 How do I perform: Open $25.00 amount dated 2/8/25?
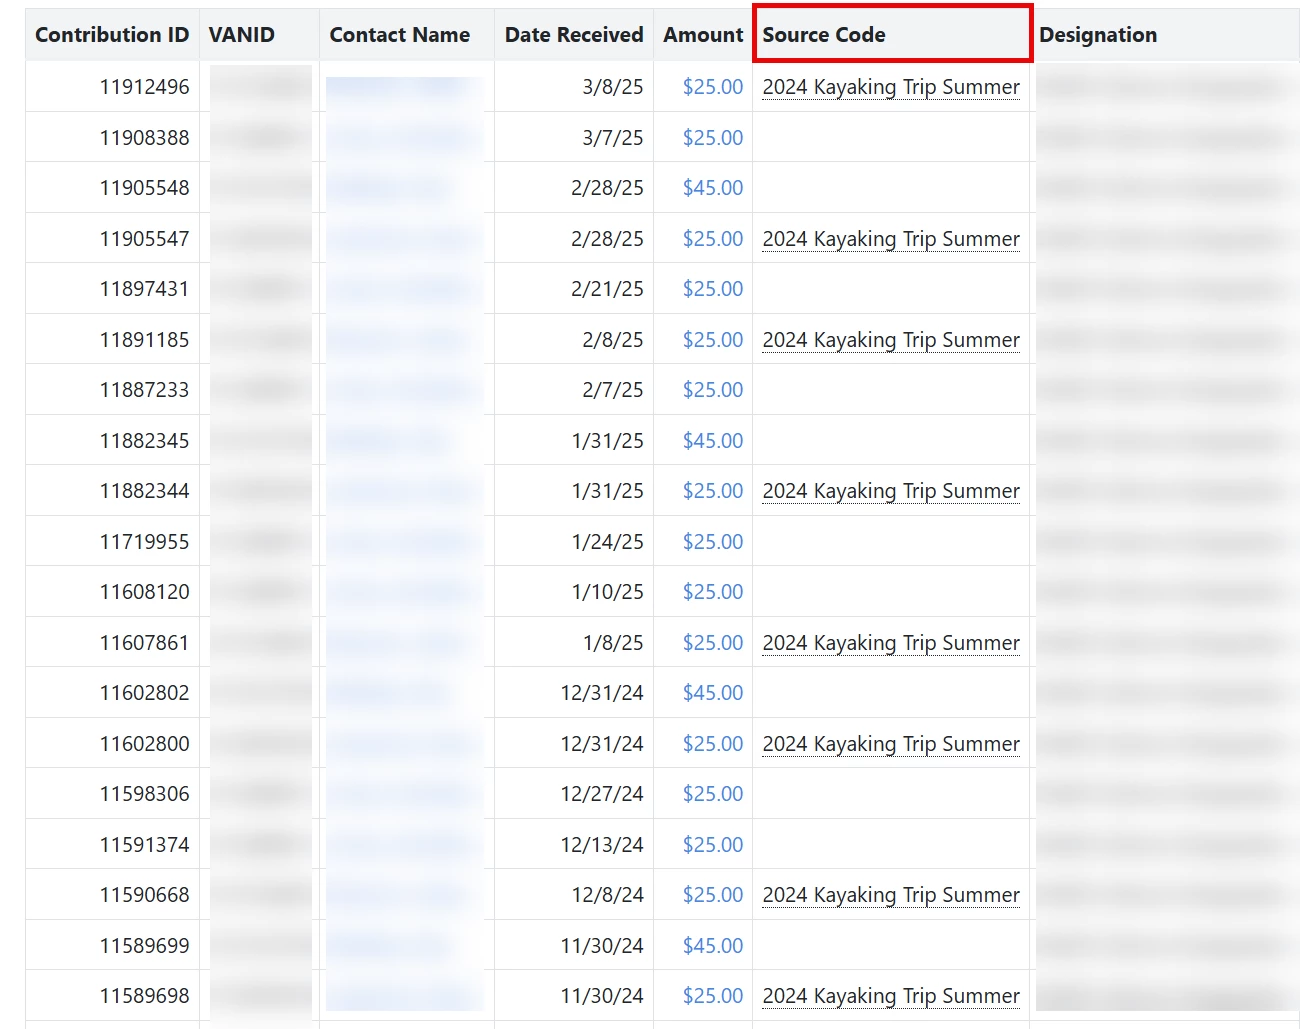tap(713, 340)
